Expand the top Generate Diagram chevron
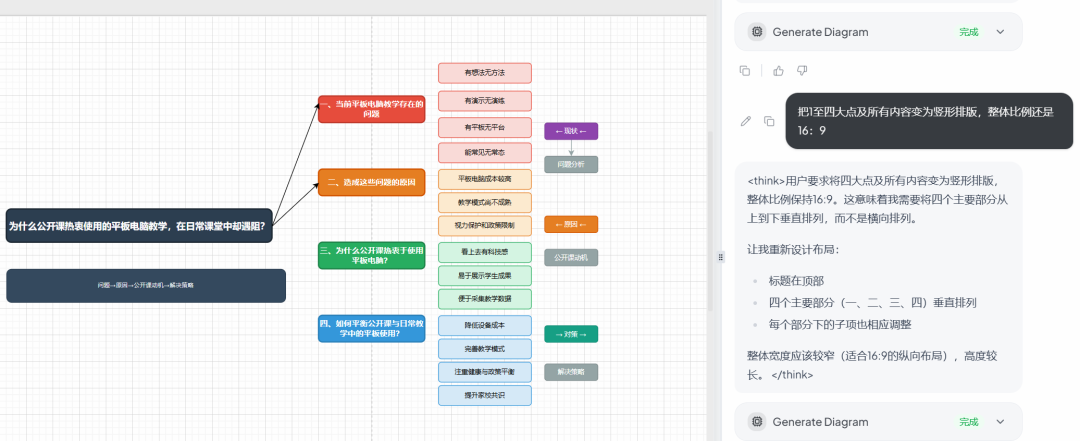 [1000, 32]
